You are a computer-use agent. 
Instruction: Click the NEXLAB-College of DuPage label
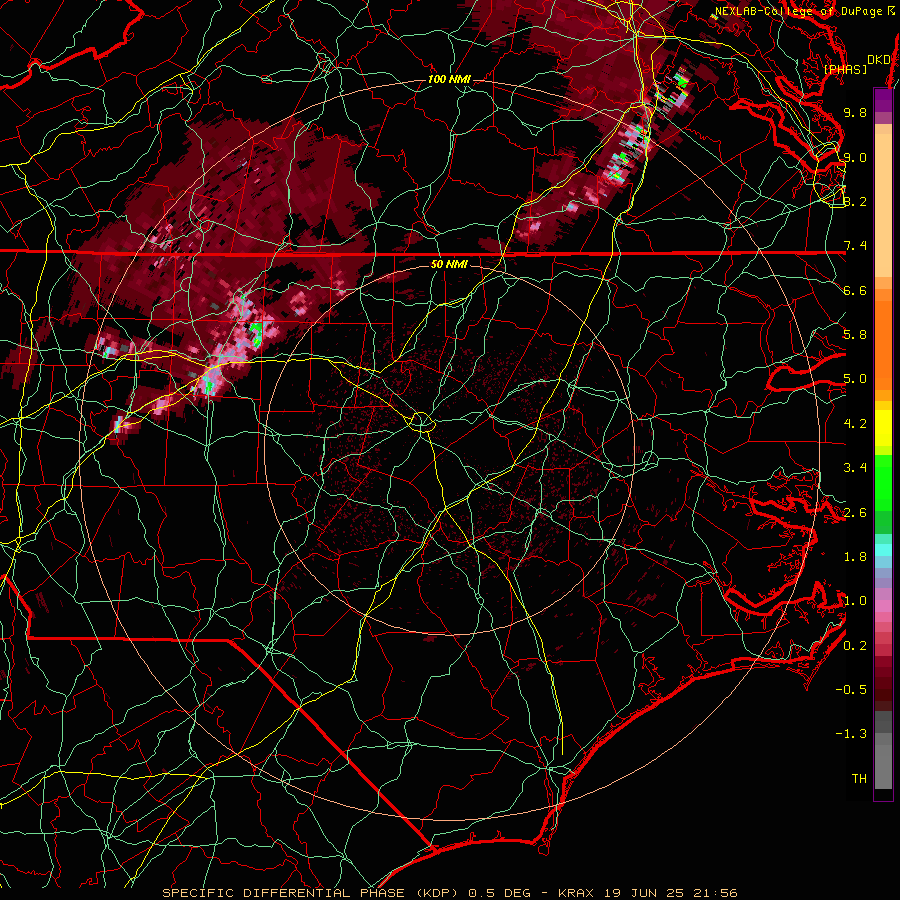798,11
